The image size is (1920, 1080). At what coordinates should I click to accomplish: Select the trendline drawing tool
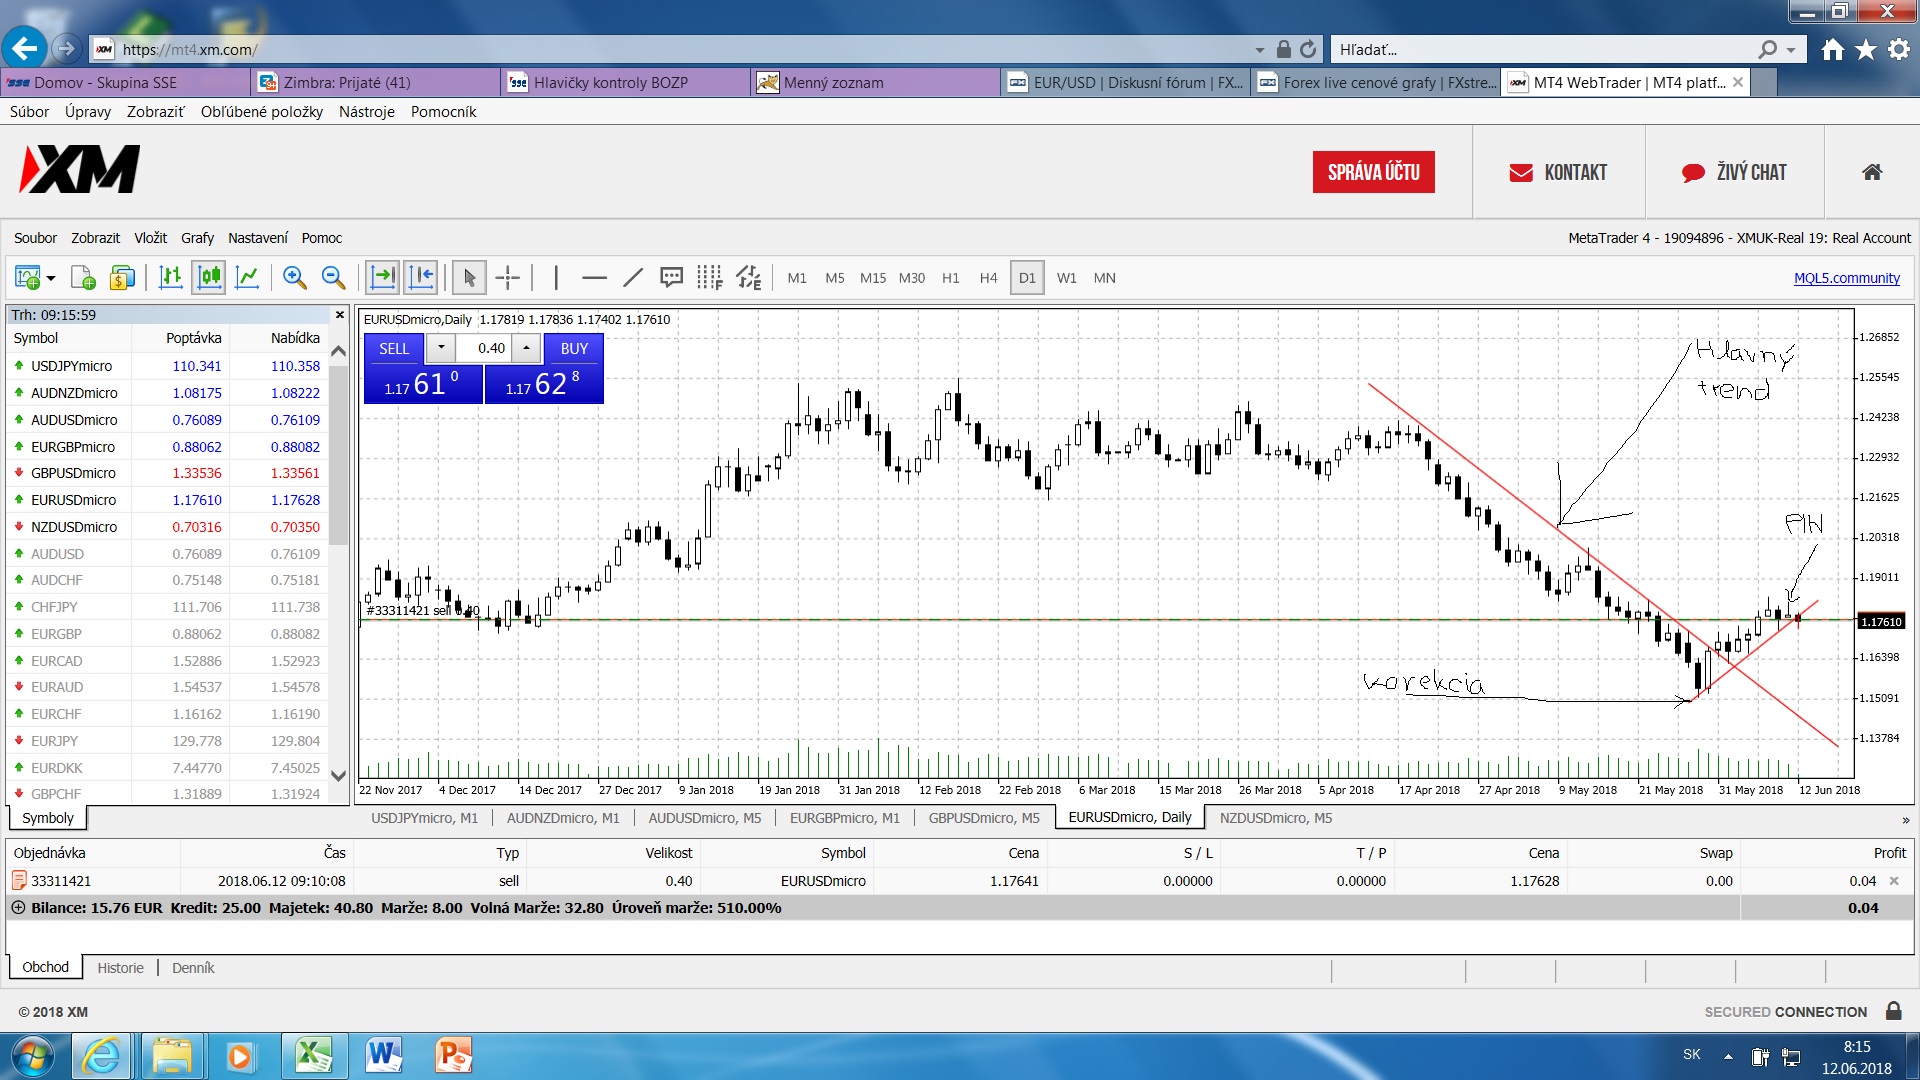tap(633, 278)
